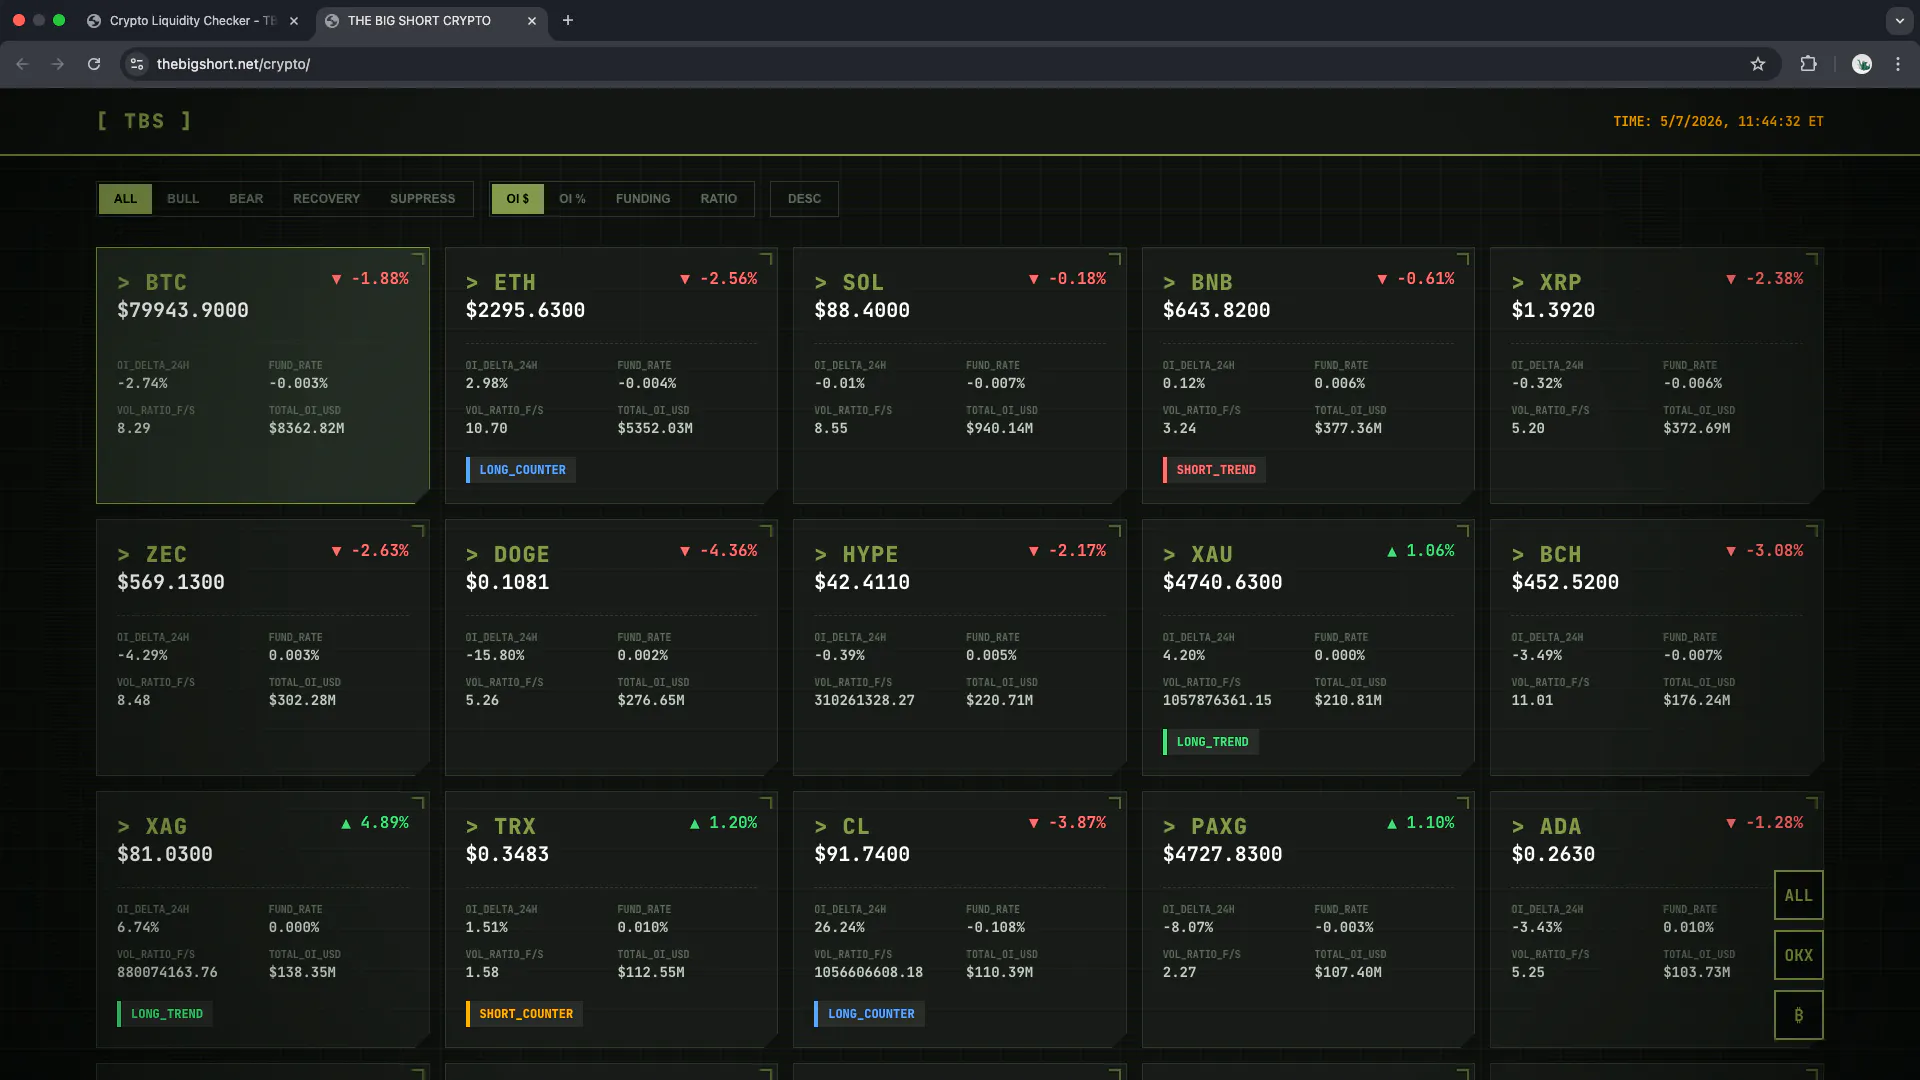Click the HYPE vol ratio 310261328.27

point(864,700)
